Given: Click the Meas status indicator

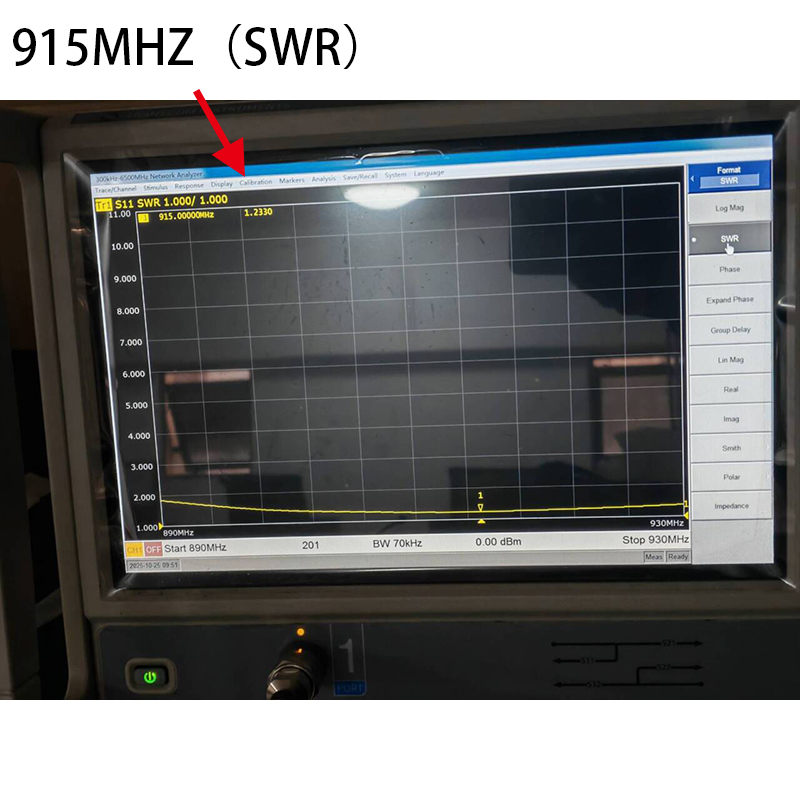Looking at the screenshot, I should point(654,557).
